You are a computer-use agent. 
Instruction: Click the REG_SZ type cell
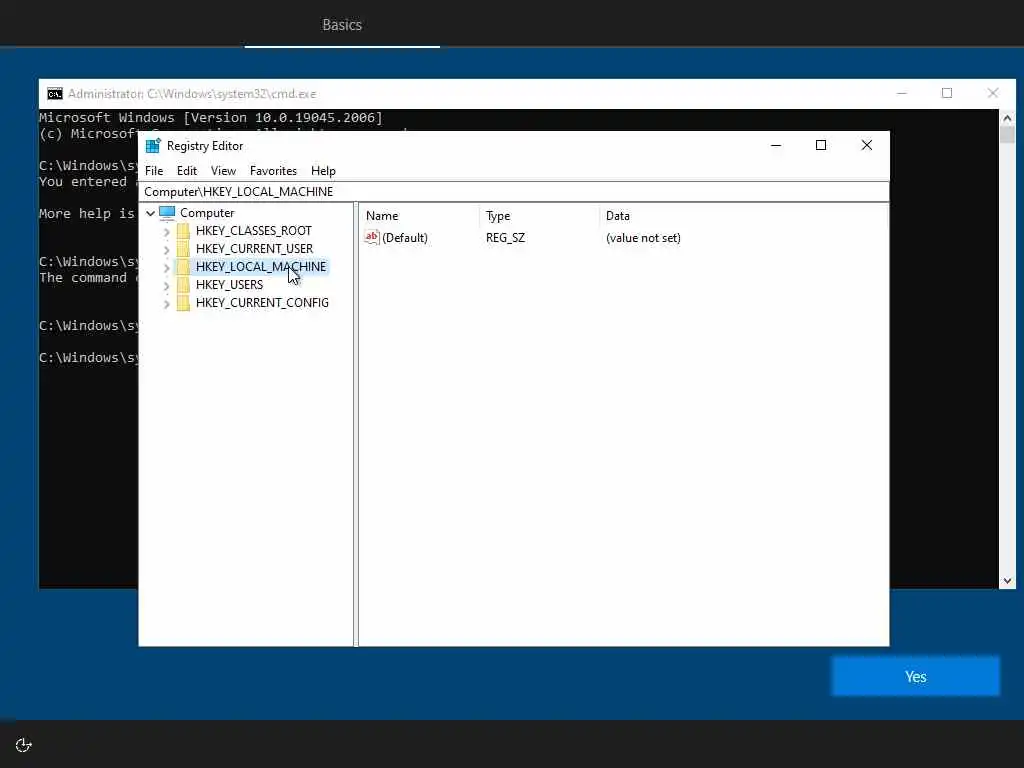point(505,238)
